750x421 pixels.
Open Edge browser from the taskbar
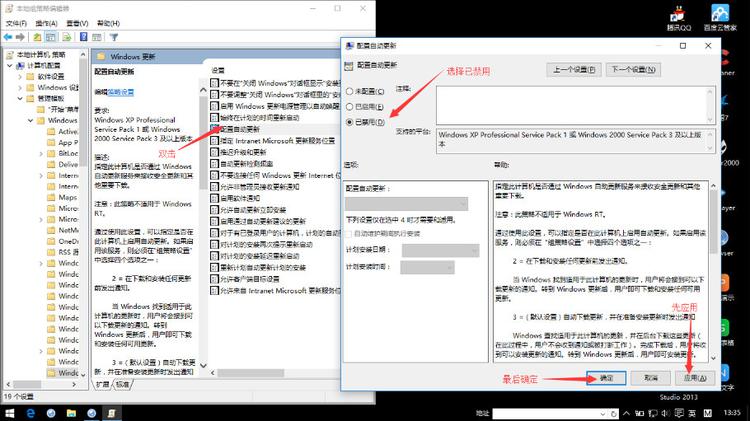click(x=31, y=413)
